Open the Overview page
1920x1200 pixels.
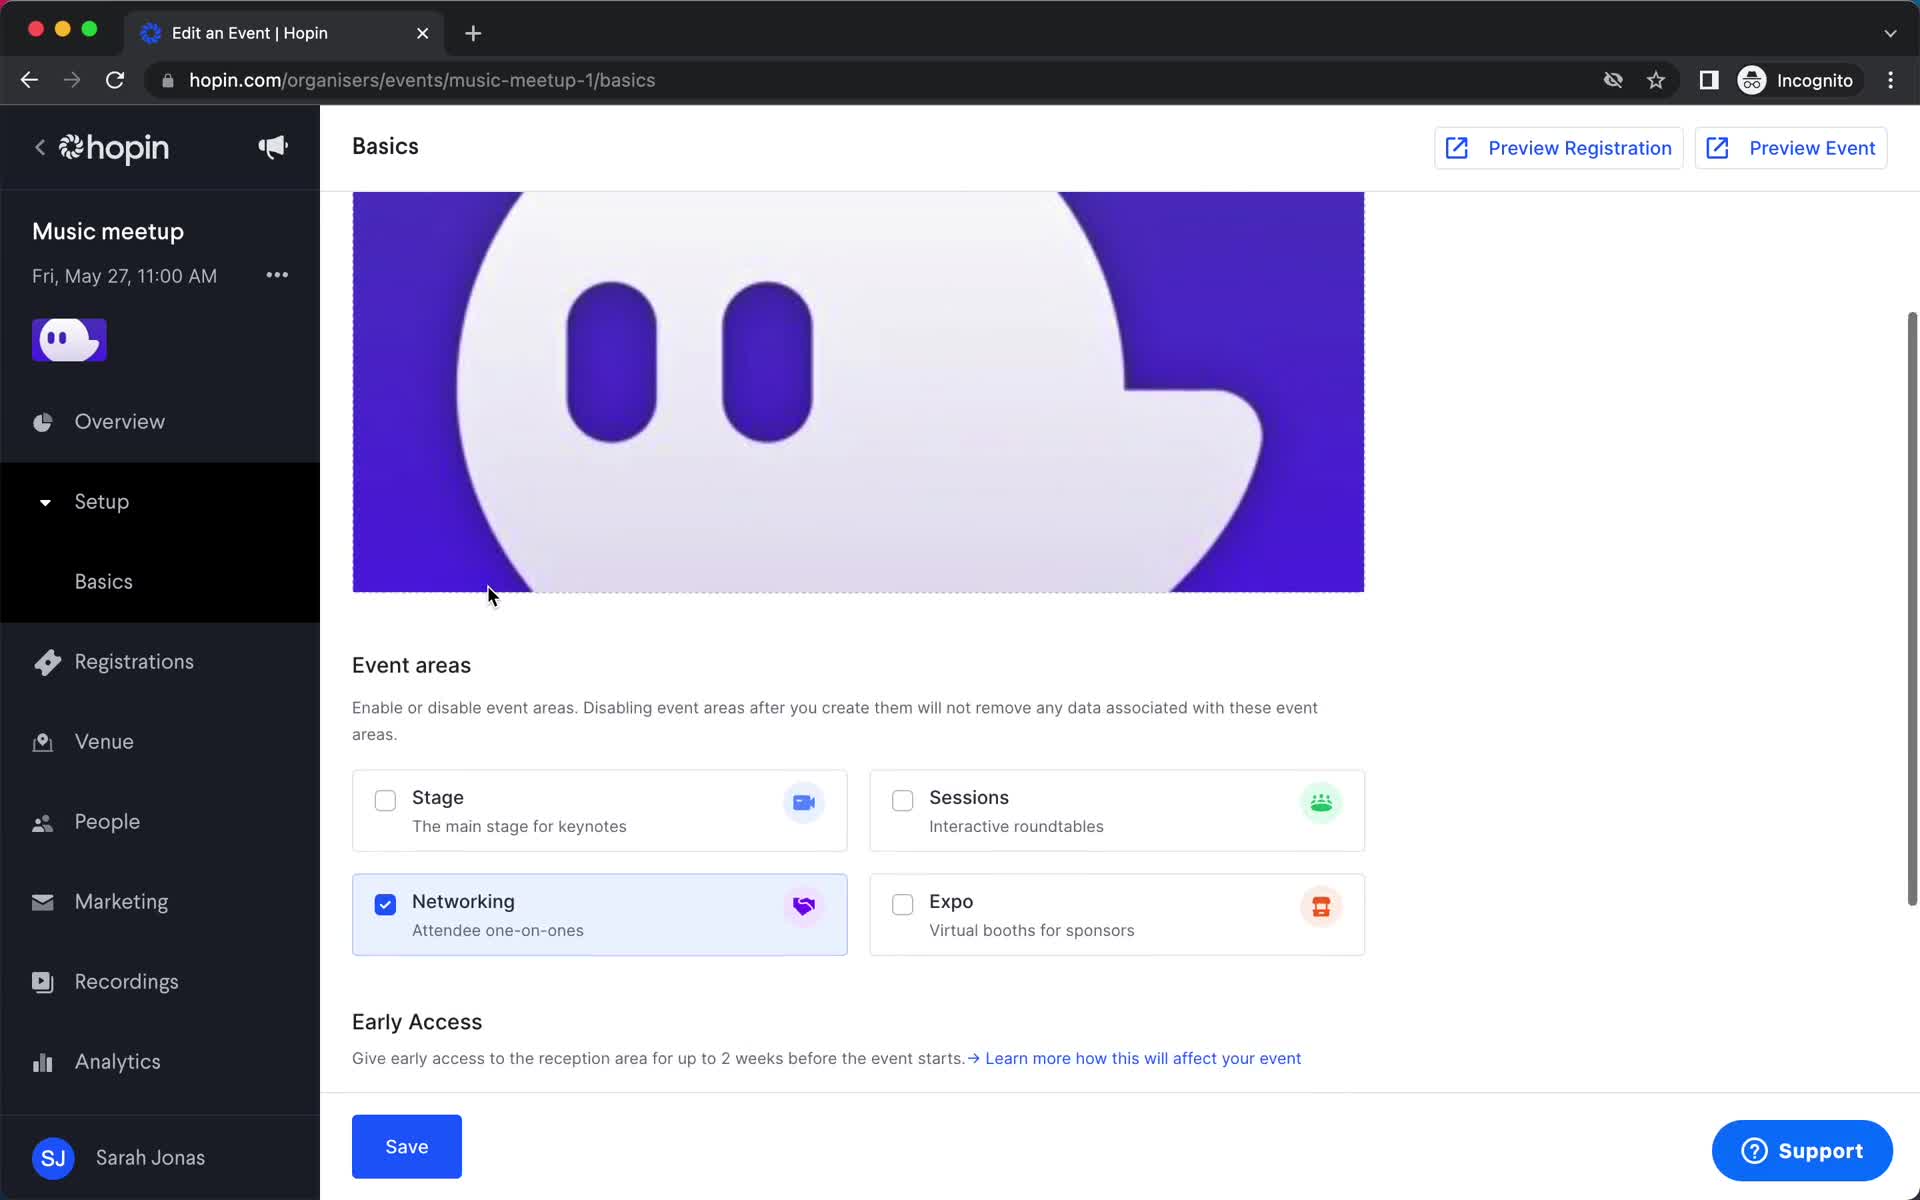[120, 422]
